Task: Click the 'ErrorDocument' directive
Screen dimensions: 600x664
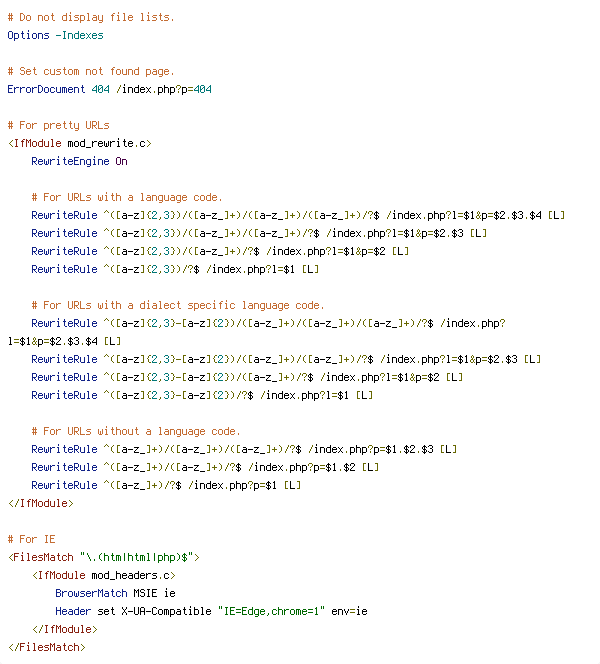Action: pos(46,89)
